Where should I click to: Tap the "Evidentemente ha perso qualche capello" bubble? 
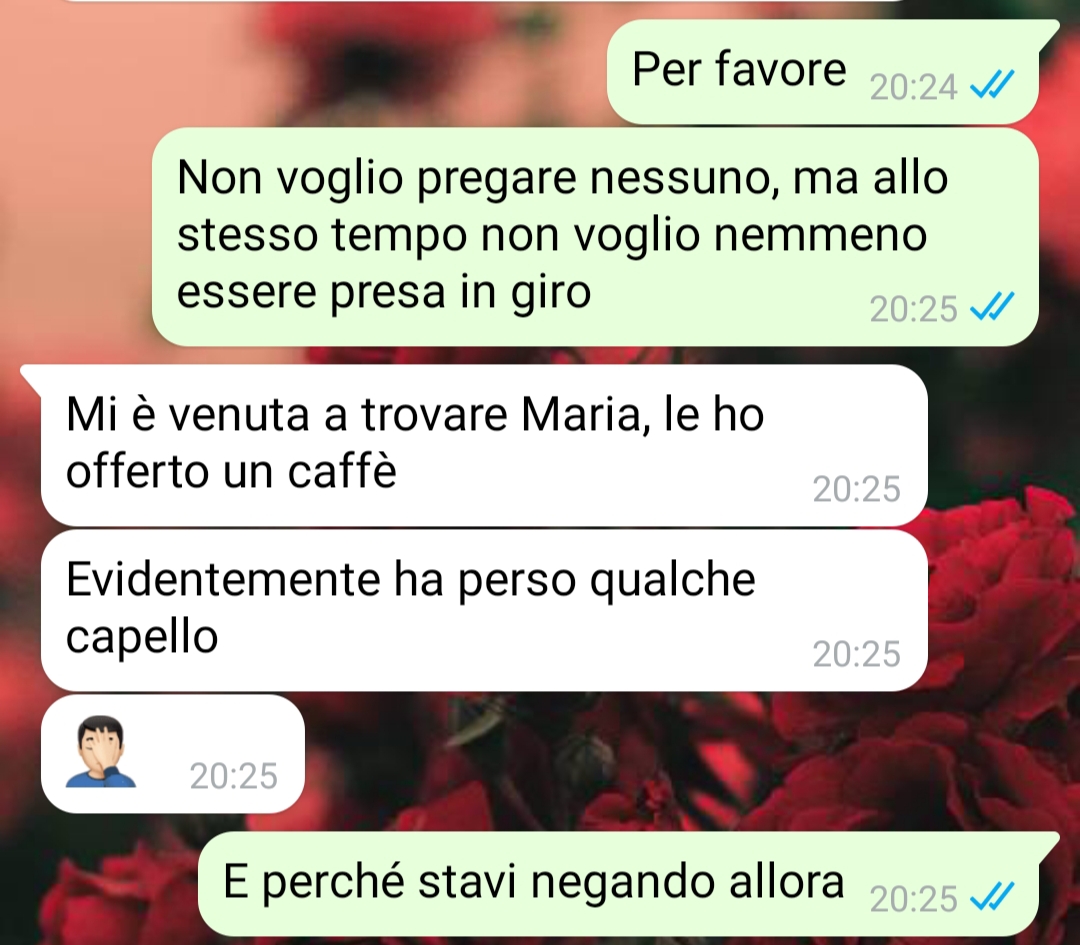coord(484,610)
